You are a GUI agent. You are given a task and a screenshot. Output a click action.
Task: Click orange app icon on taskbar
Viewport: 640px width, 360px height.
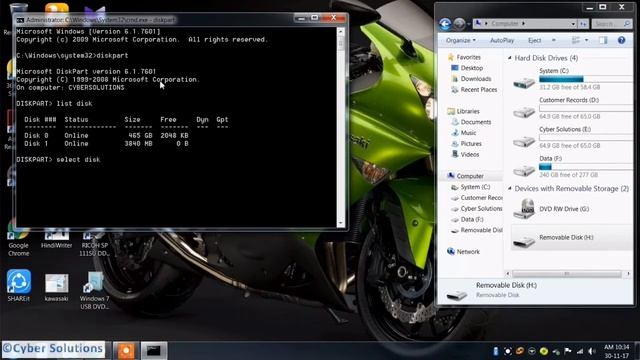pyautogui.click(x=126, y=351)
